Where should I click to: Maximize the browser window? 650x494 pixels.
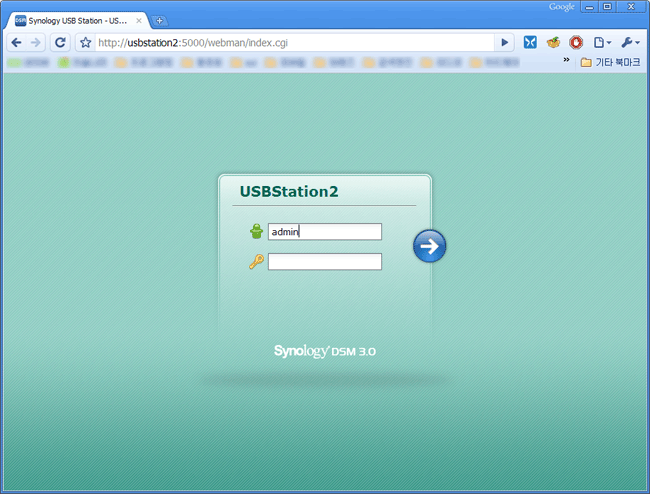(607, 7)
